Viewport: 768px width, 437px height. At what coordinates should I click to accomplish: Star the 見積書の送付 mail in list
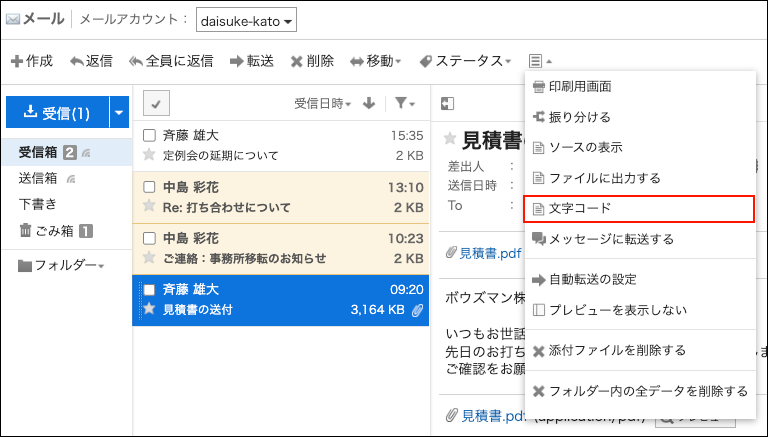(x=149, y=309)
